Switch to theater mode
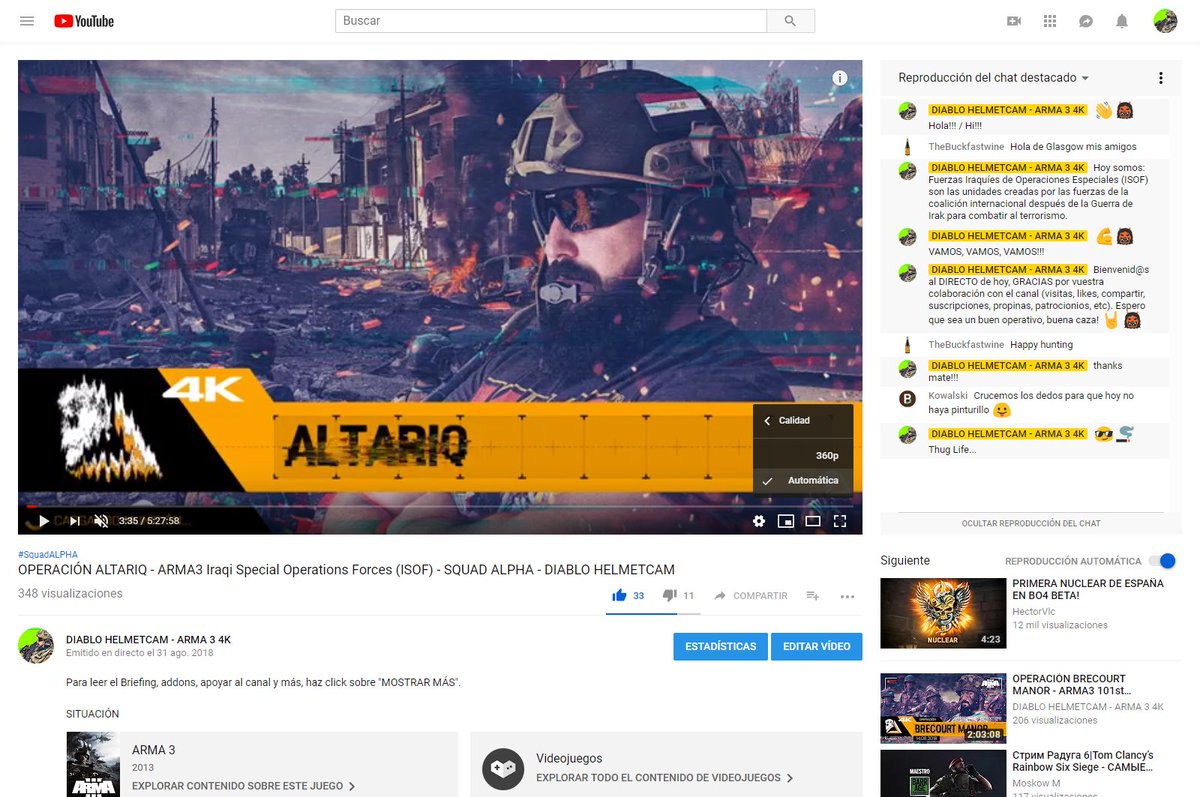 [x=813, y=521]
